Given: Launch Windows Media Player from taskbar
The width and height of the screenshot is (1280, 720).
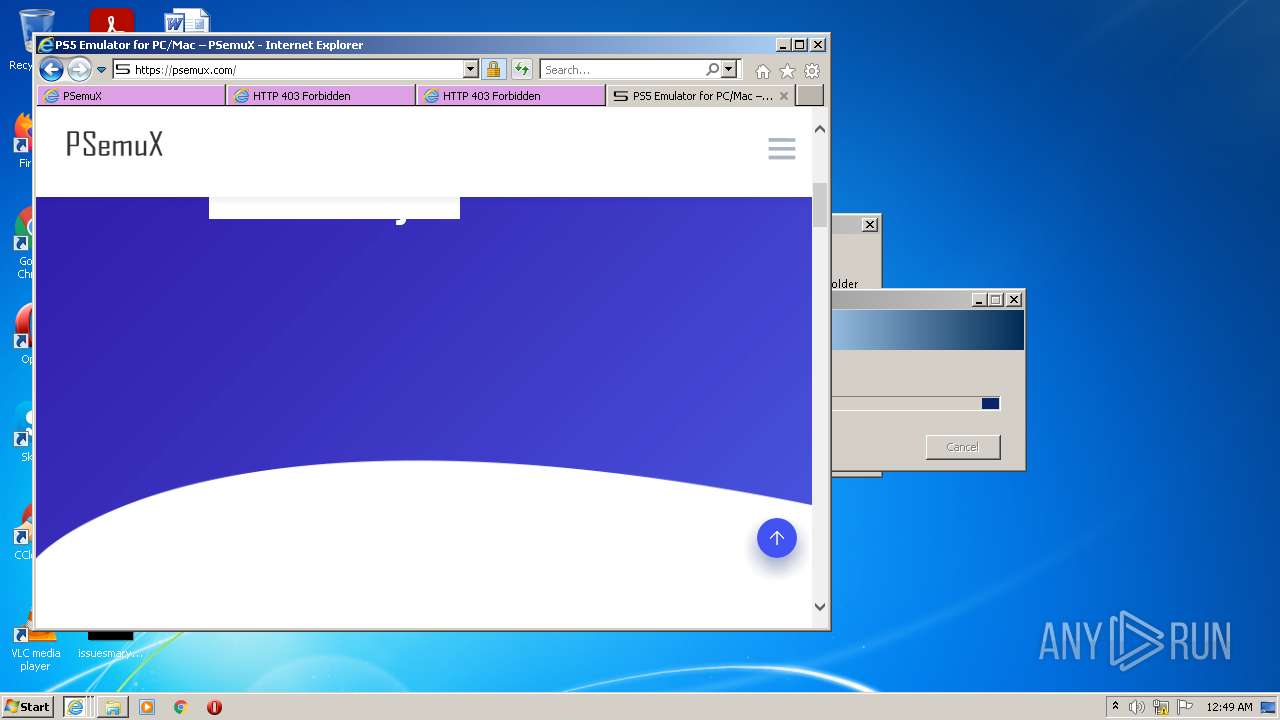Looking at the screenshot, I should coord(147,707).
